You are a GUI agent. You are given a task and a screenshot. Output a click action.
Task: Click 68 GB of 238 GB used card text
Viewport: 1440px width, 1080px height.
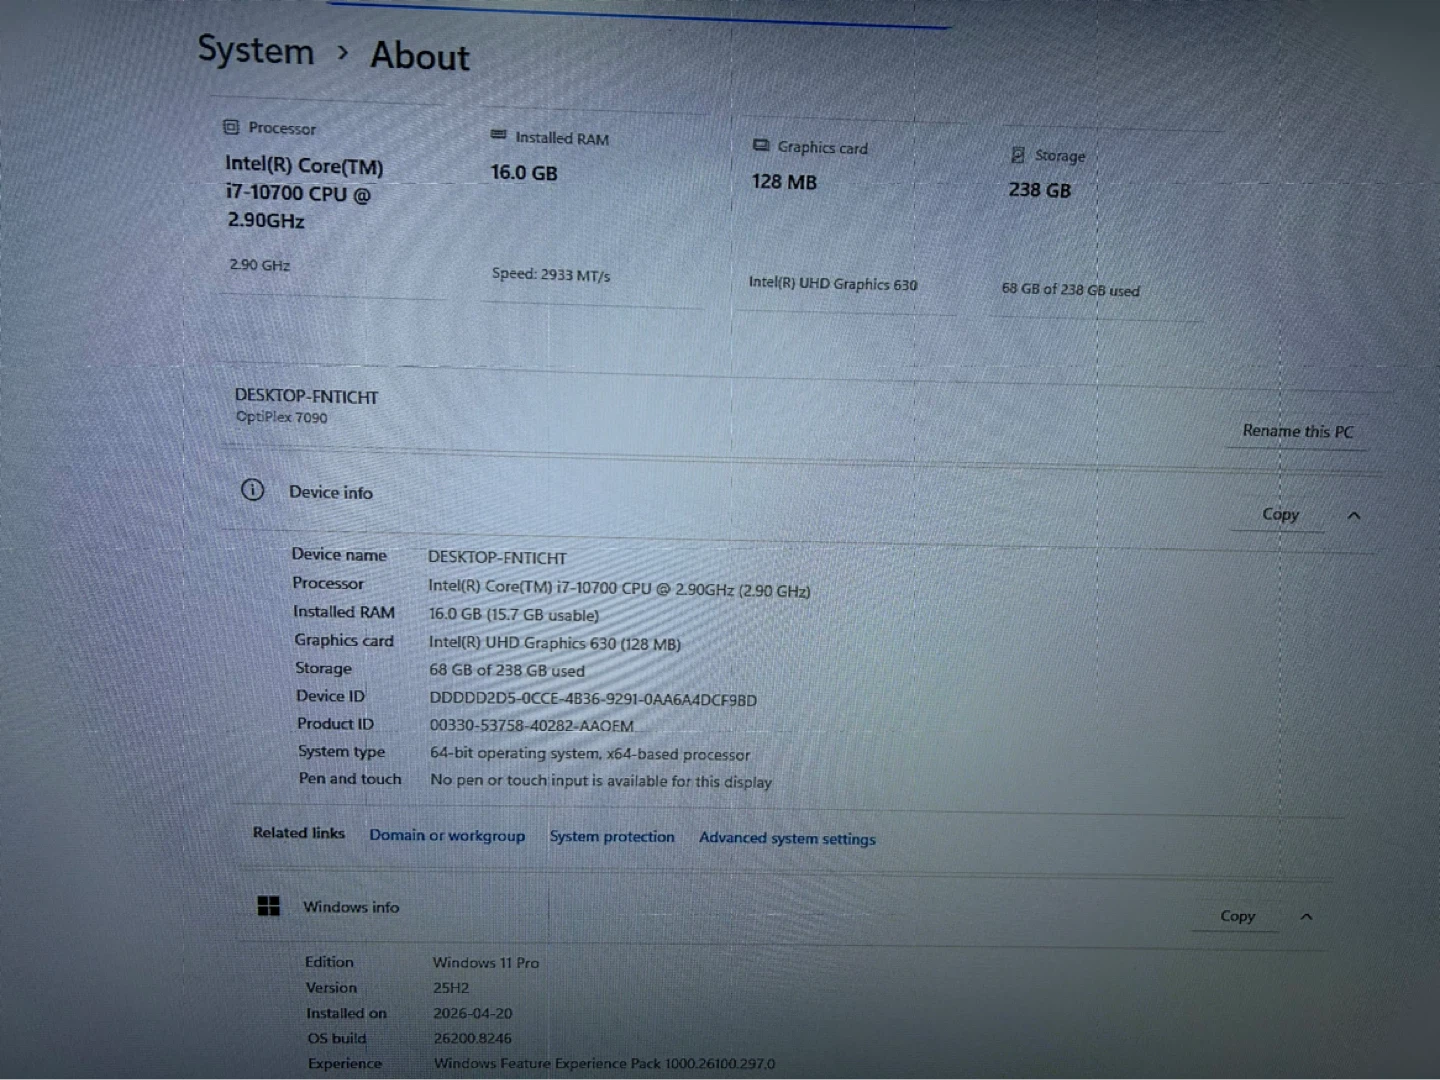1070,289
